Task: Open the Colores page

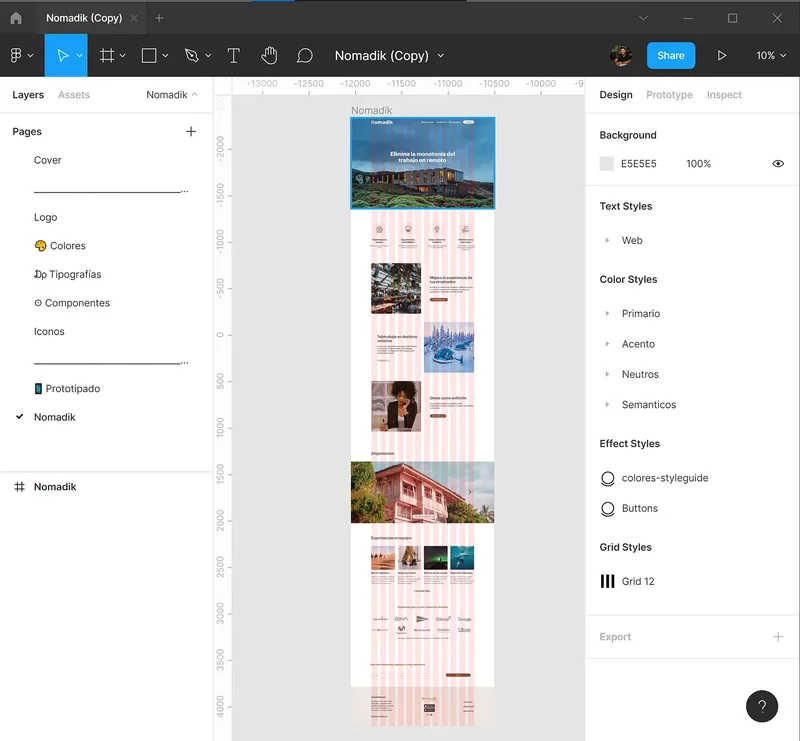Action: click(x=60, y=246)
